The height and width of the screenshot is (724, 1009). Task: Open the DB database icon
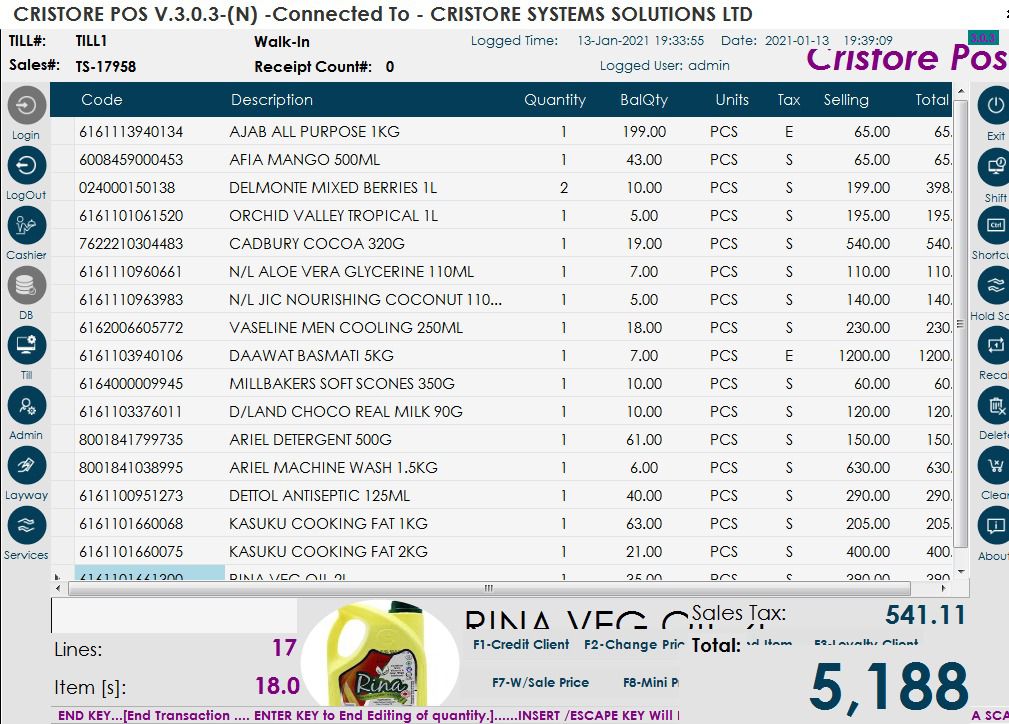[x=26, y=286]
